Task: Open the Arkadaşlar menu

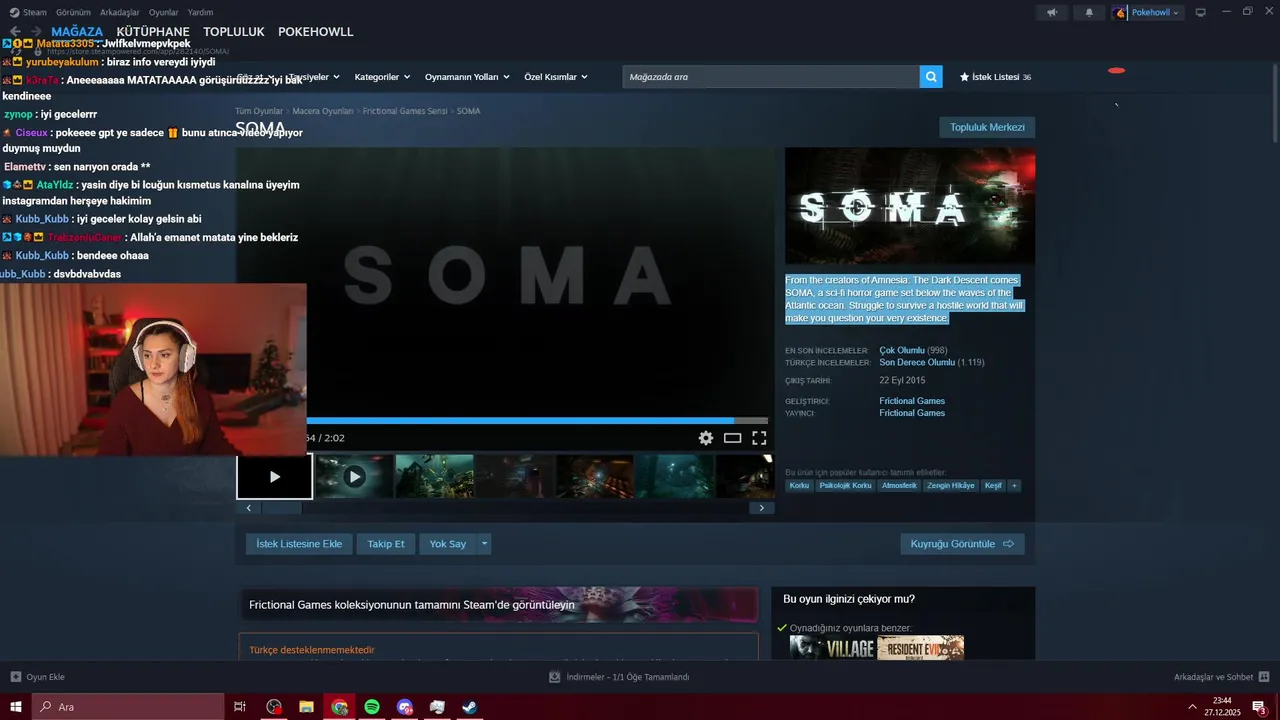Action: (x=120, y=12)
